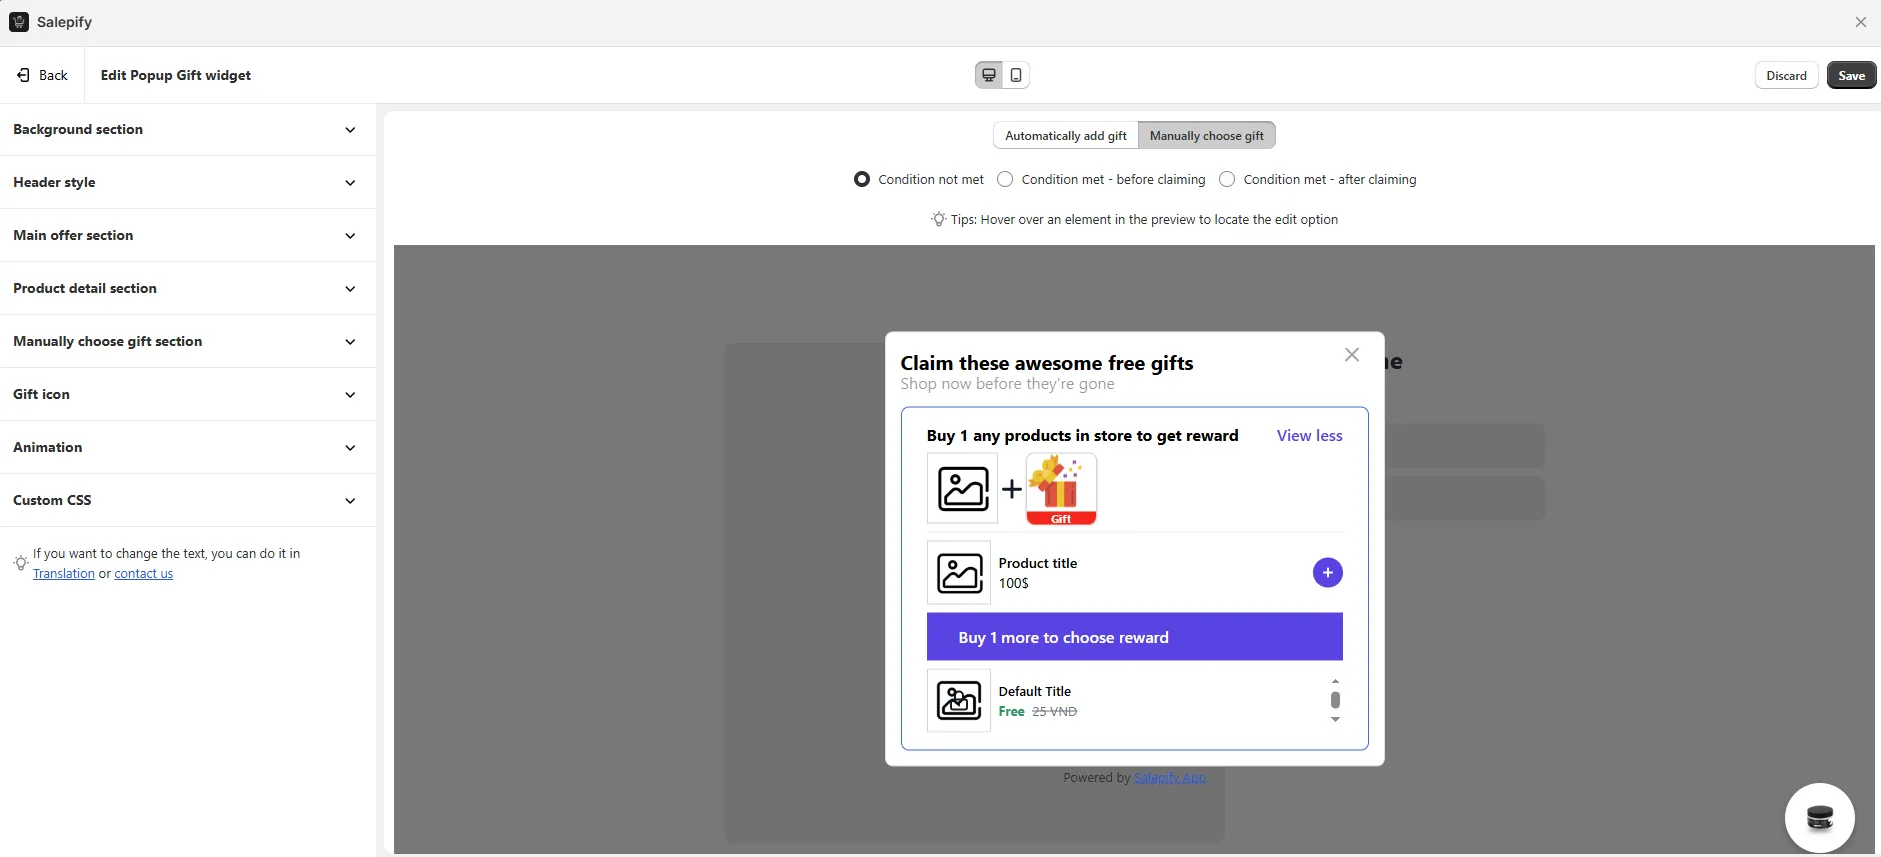The image size is (1881, 857).
Task: Save the widget changes
Action: [x=1851, y=76]
